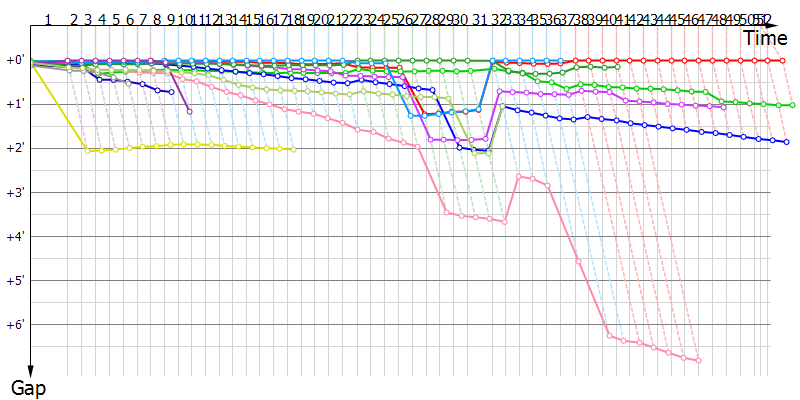
Task: Click the yellow line's first low point
Action: [88, 150]
